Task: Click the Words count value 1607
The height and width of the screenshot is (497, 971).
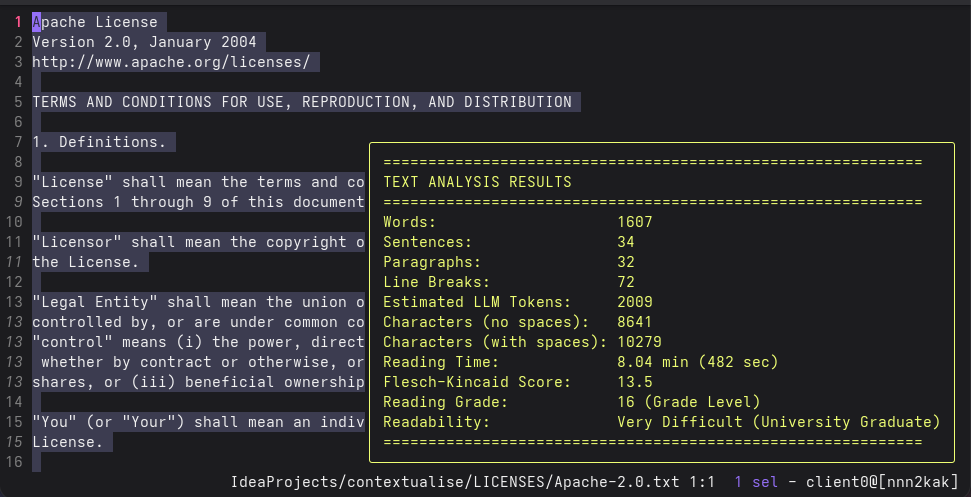Action: click(x=635, y=222)
